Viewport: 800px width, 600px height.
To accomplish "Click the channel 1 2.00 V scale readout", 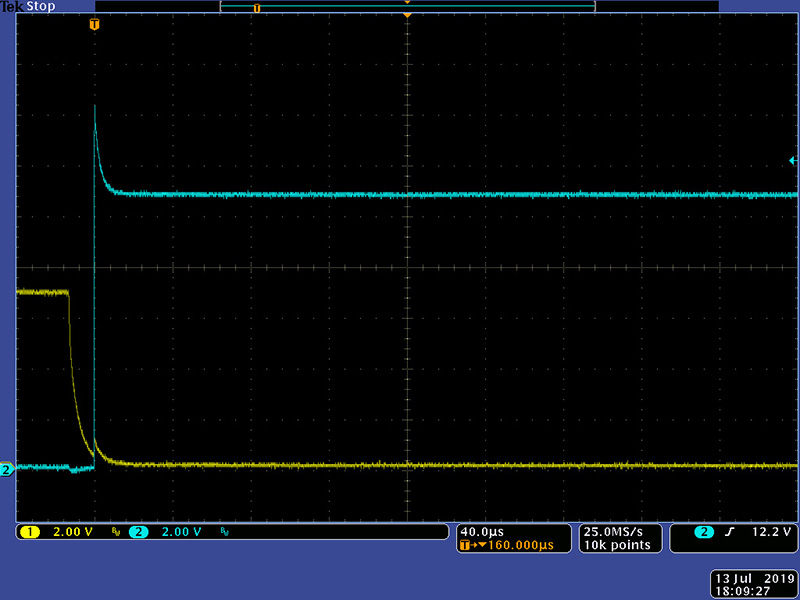I will [x=72, y=532].
